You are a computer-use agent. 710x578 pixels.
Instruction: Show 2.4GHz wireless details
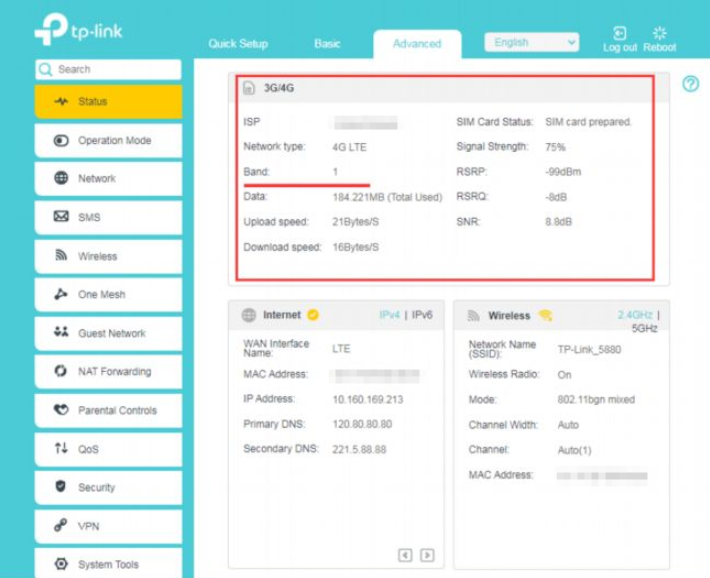635,315
